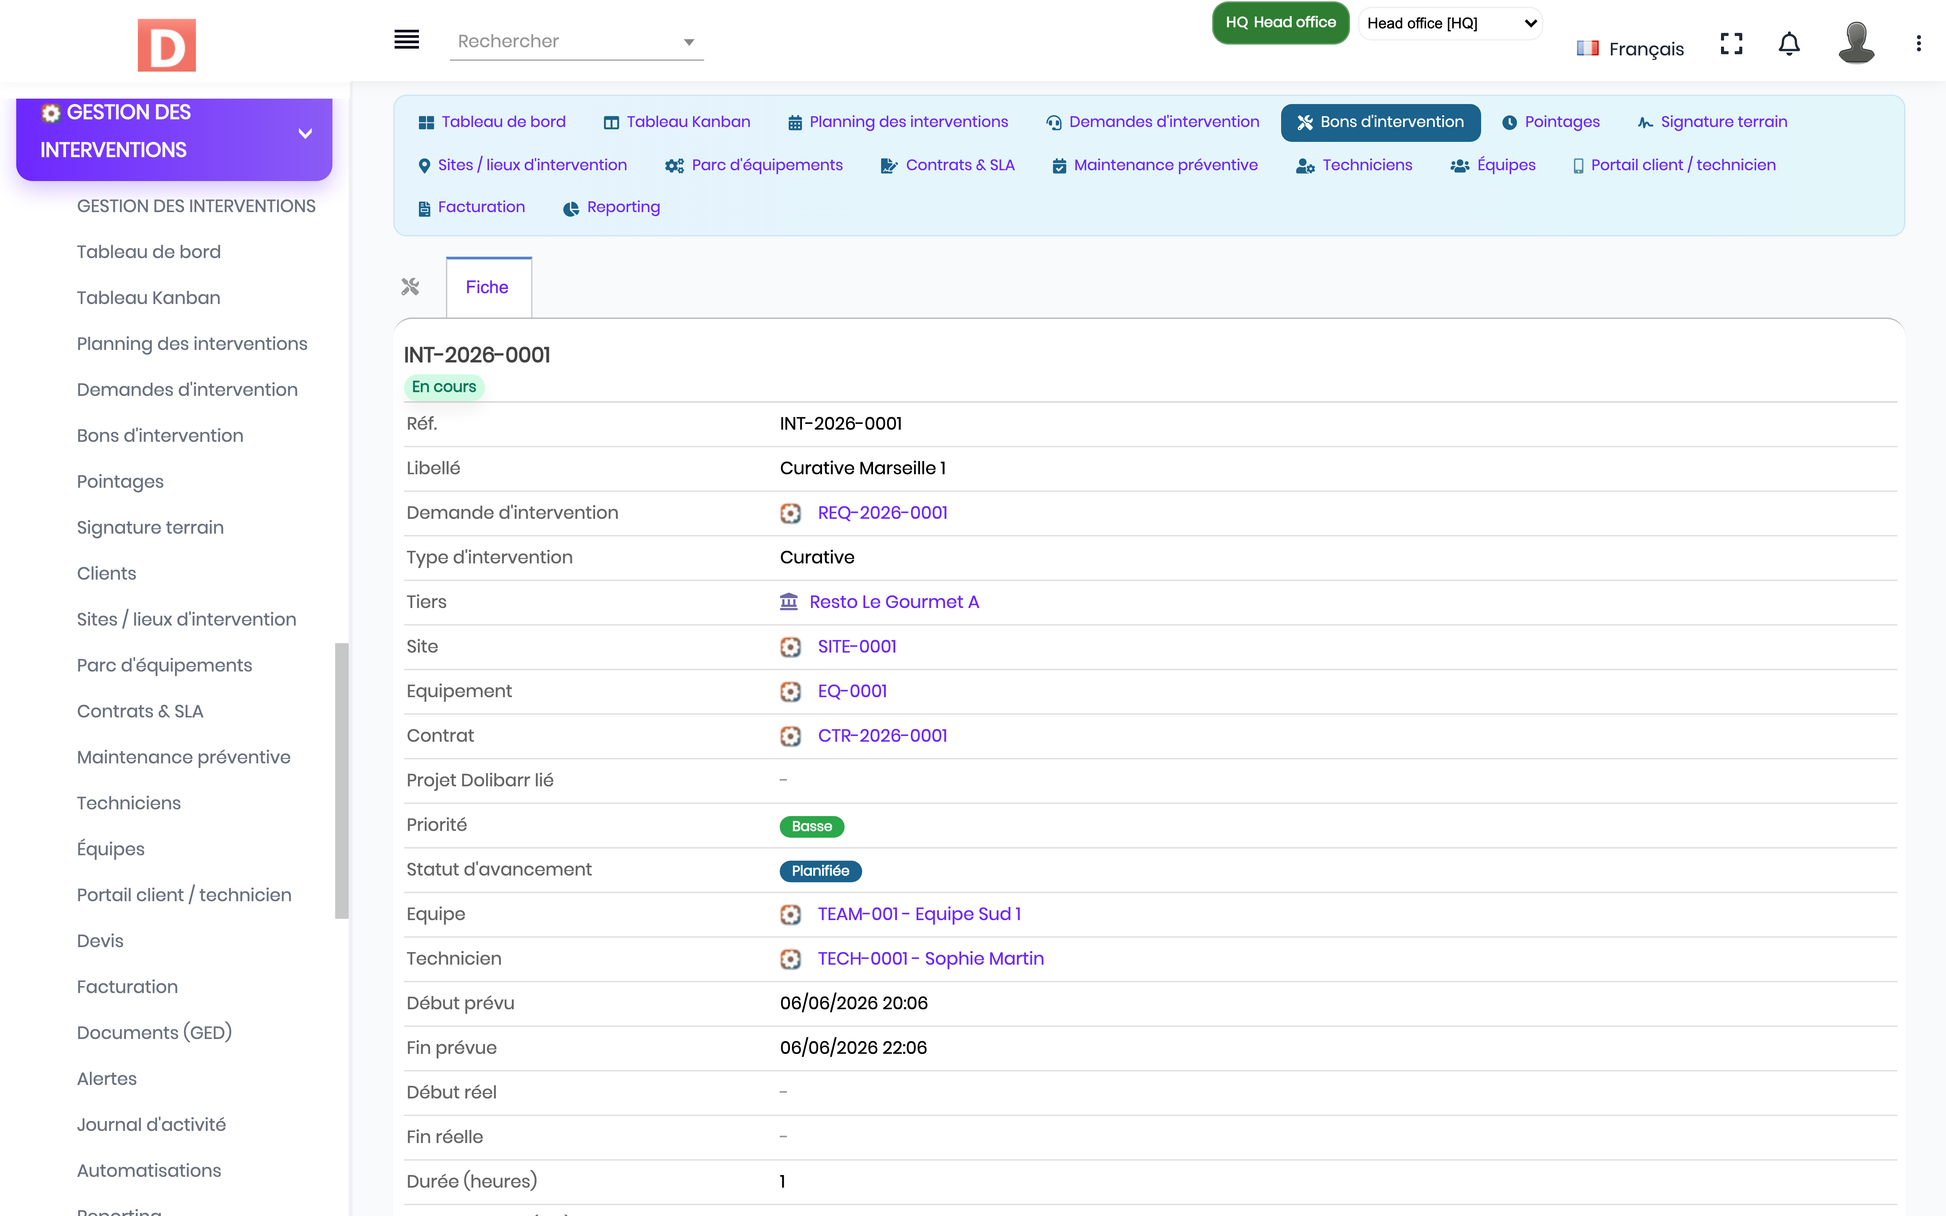Image resolution: width=1946 pixels, height=1216 pixels.
Task: Go to Planning des interventions tab
Action: 897,122
